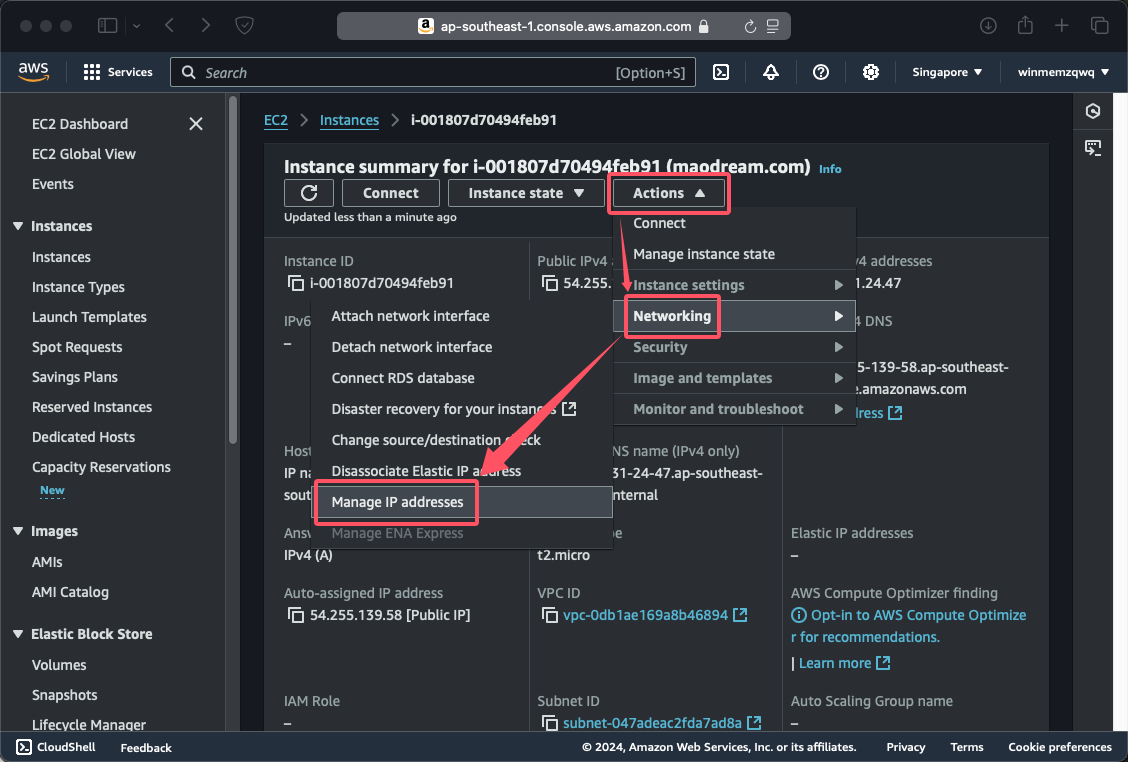Screen dimensions: 1128x762
Task: Click the Connect button next to refresh
Action: [x=391, y=193]
